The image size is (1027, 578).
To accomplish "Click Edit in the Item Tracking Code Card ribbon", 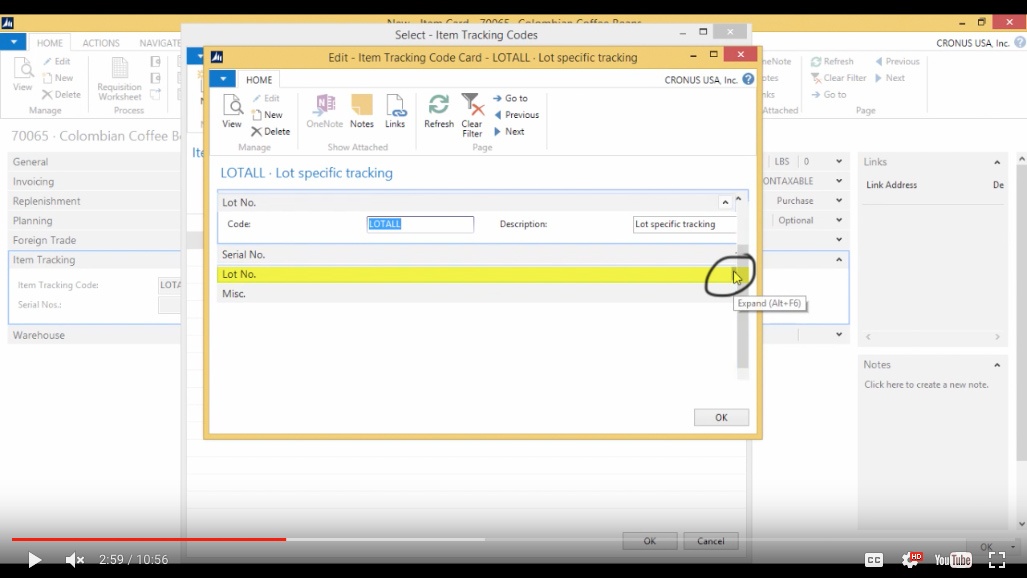I will 267,98.
